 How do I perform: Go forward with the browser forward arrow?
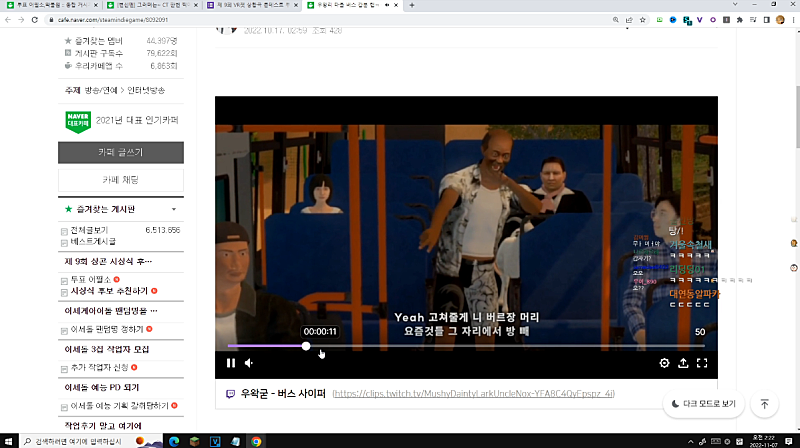point(21,20)
